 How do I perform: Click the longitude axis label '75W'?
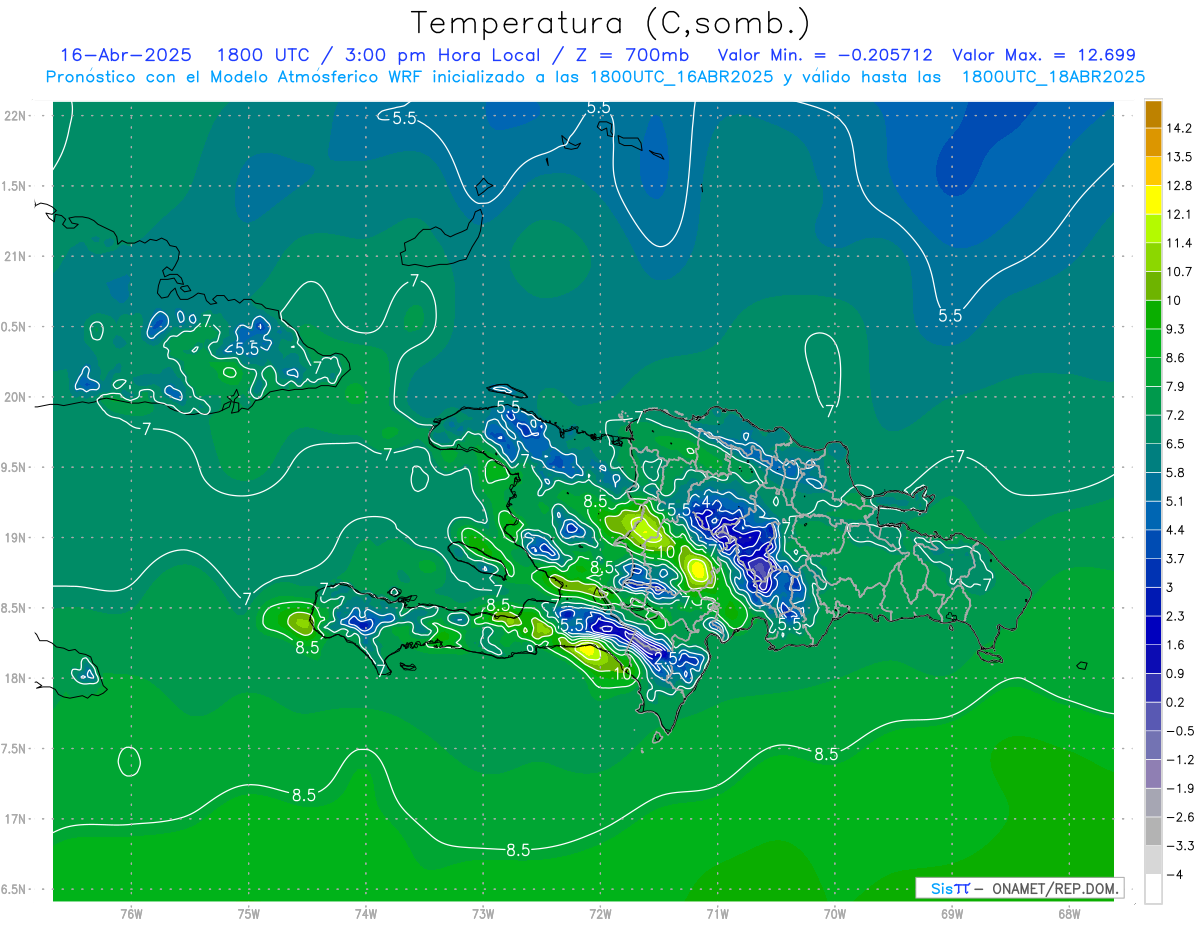(249, 914)
